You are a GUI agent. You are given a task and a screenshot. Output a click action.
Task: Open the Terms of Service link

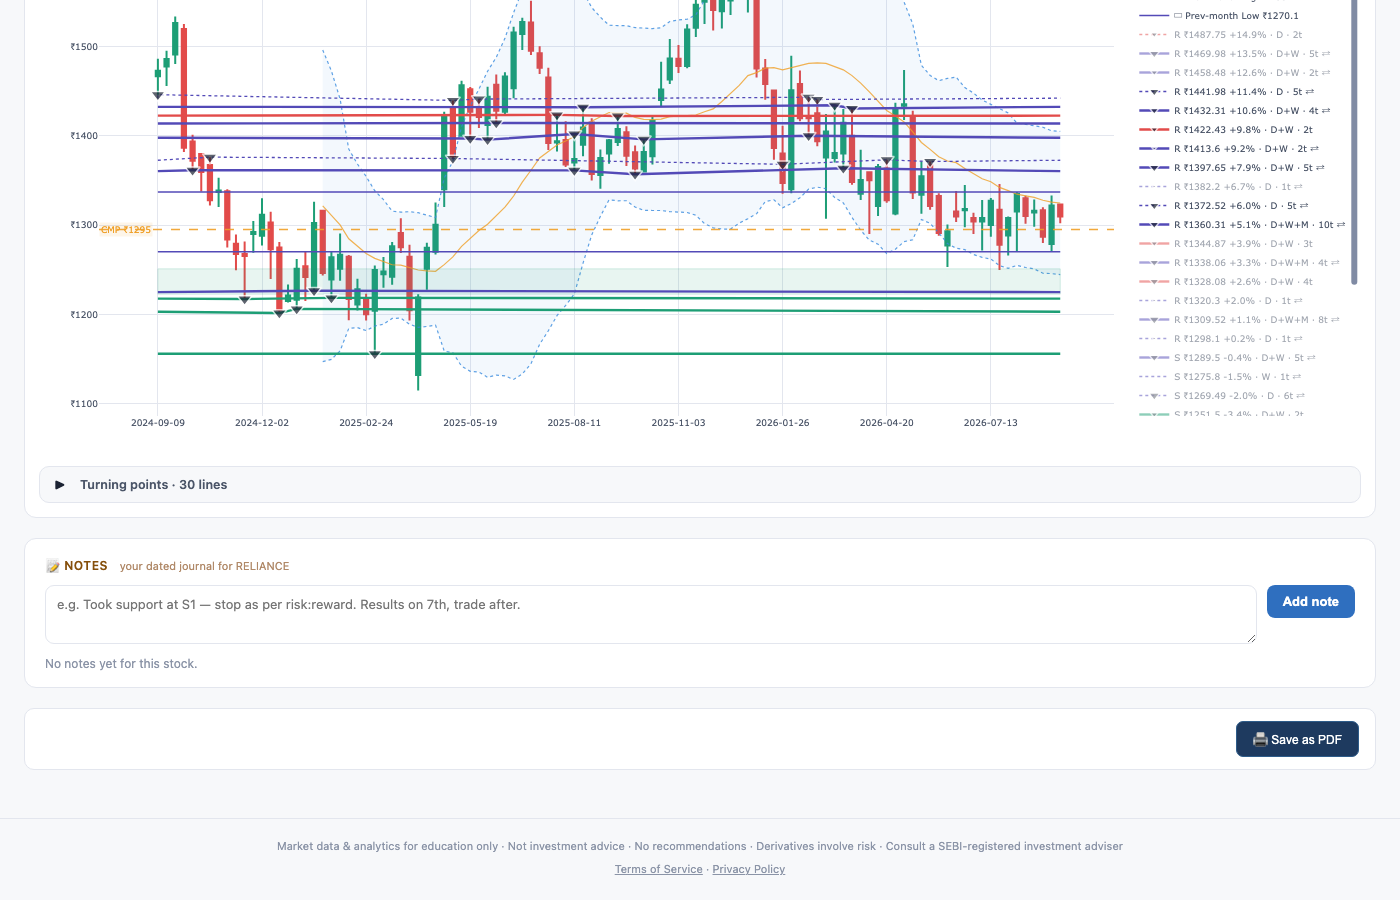point(659,870)
